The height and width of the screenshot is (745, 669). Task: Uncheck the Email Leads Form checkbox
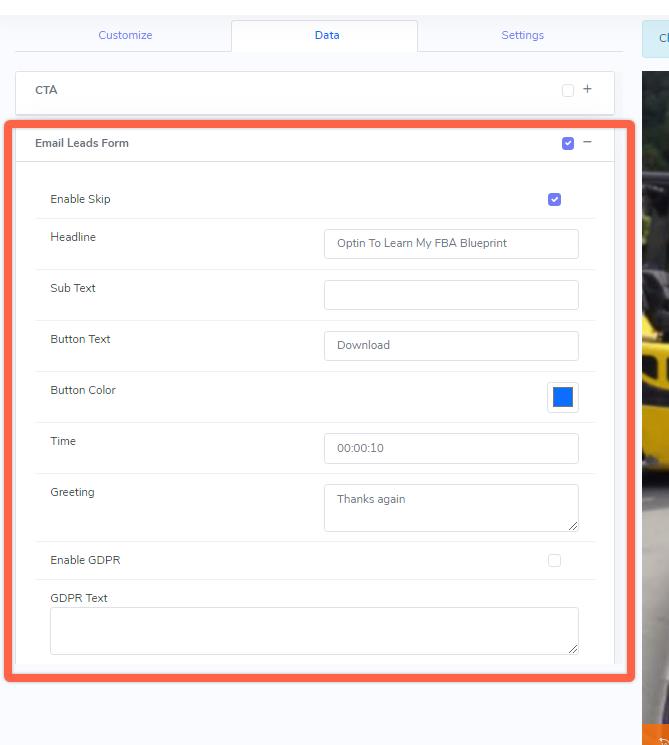click(568, 143)
